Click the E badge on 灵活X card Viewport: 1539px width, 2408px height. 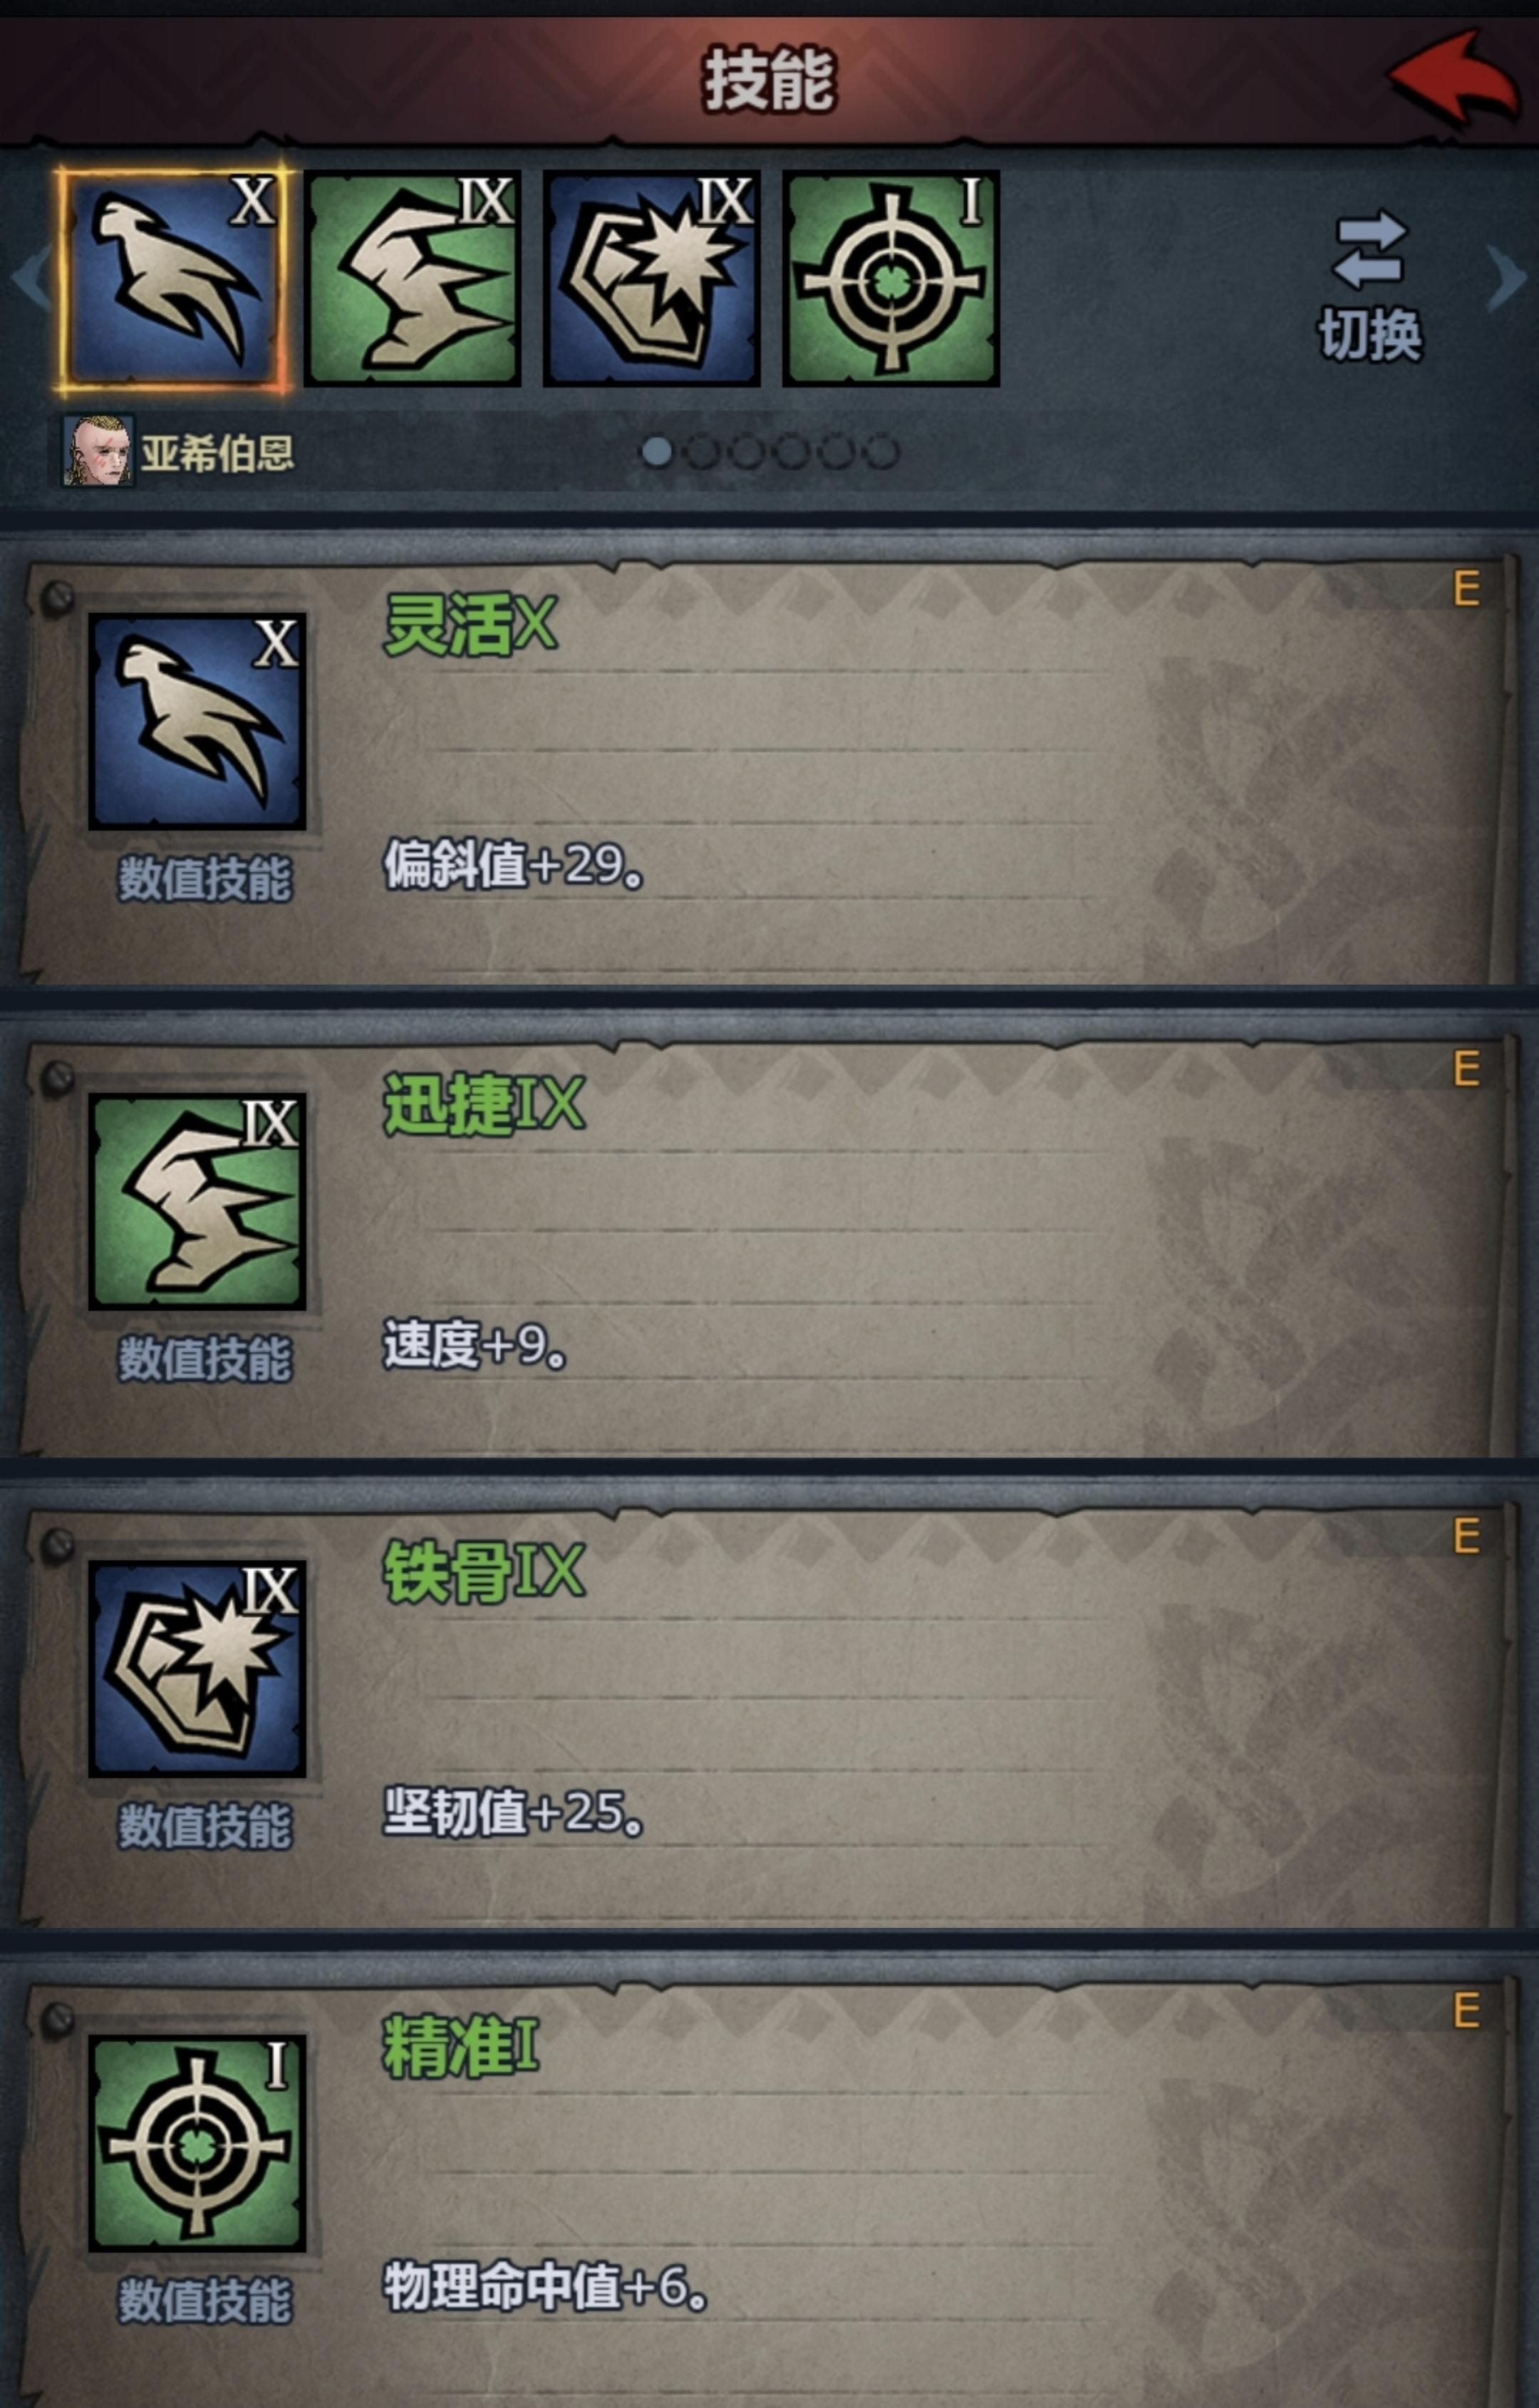coord(1466,589)
